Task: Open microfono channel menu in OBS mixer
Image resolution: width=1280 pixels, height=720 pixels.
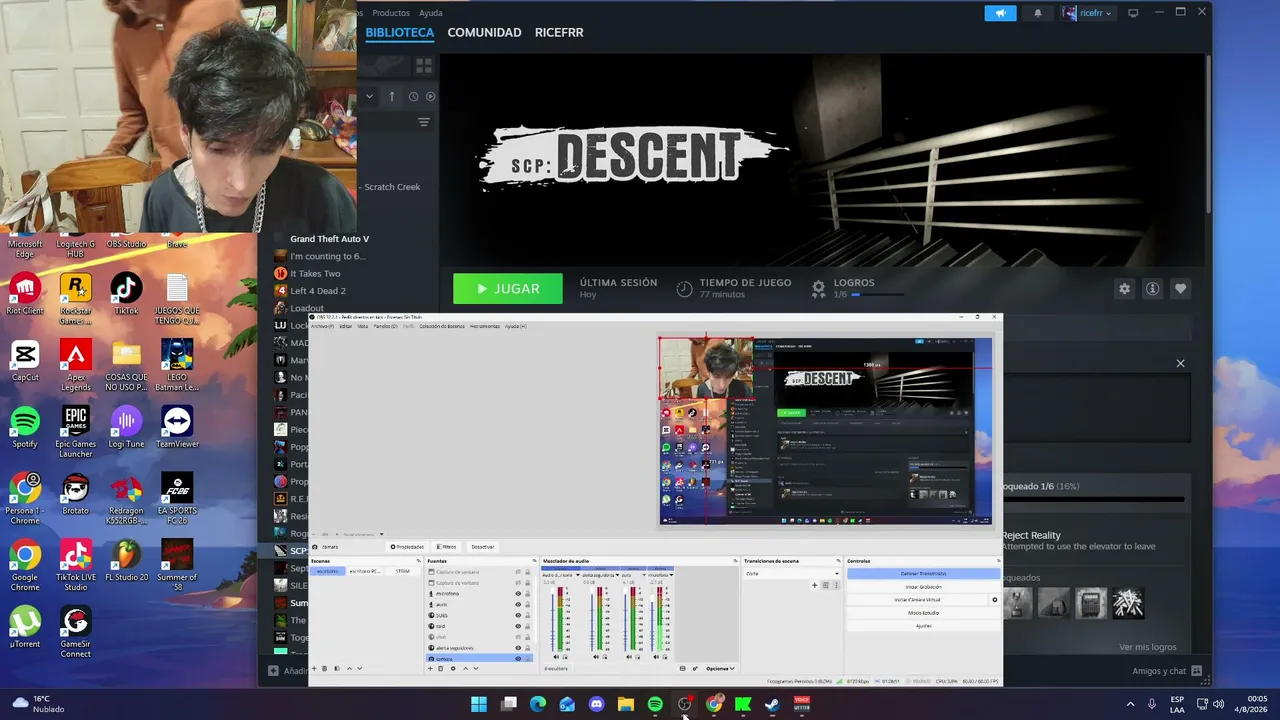Action: point(671,575)
